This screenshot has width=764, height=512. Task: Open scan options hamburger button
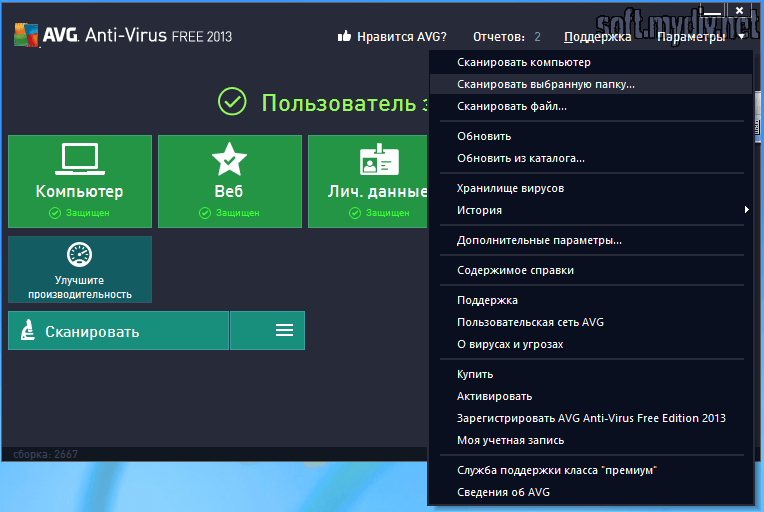[267, 330]
